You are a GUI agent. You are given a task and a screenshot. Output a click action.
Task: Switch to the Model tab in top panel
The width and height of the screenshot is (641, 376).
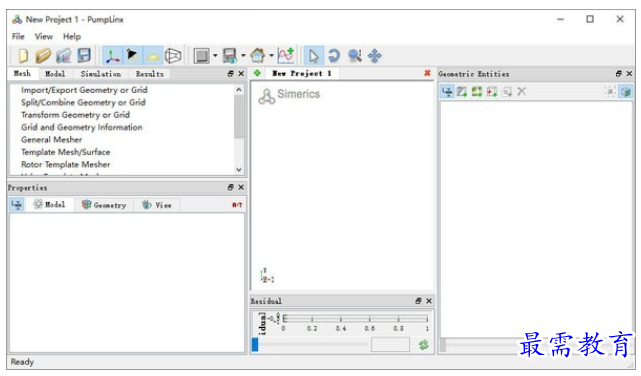coord(55,74)
